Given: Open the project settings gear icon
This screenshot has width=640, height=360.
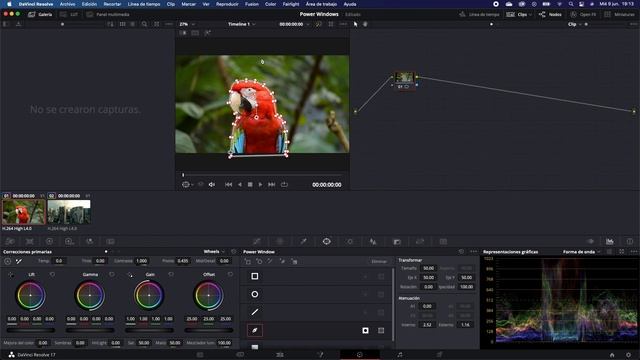Looking at the screenshot, I should coord(629,355).
